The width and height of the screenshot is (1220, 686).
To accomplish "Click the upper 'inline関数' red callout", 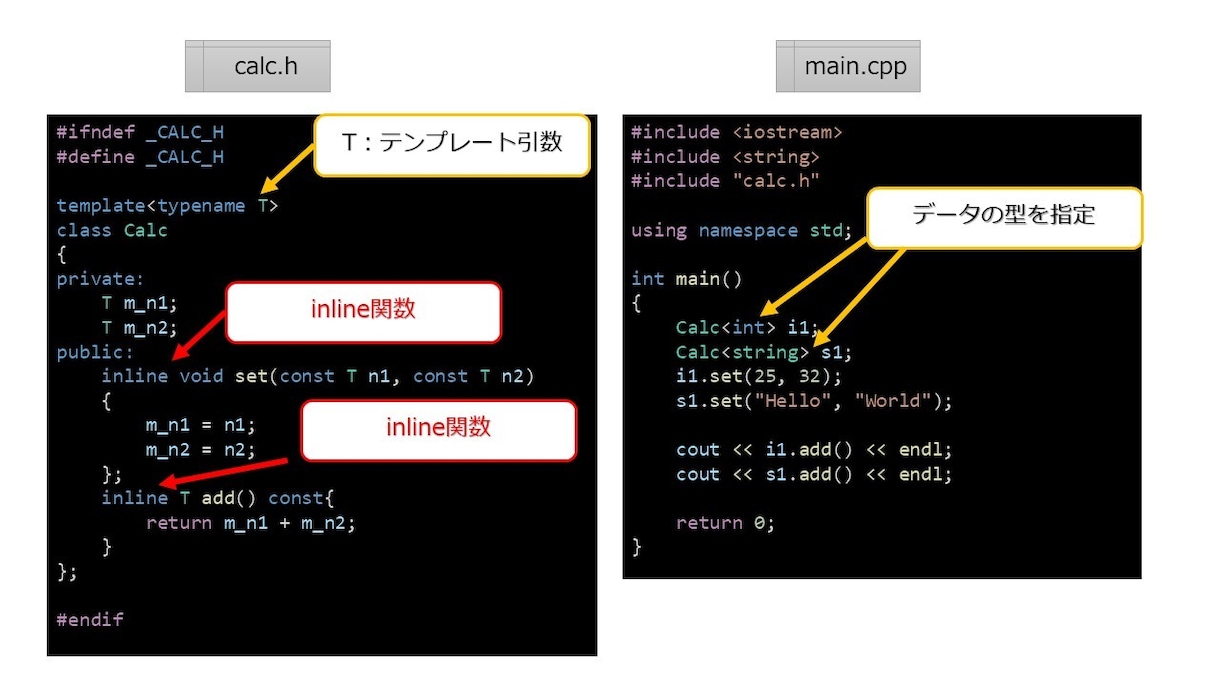I will (x=363, y=312).
